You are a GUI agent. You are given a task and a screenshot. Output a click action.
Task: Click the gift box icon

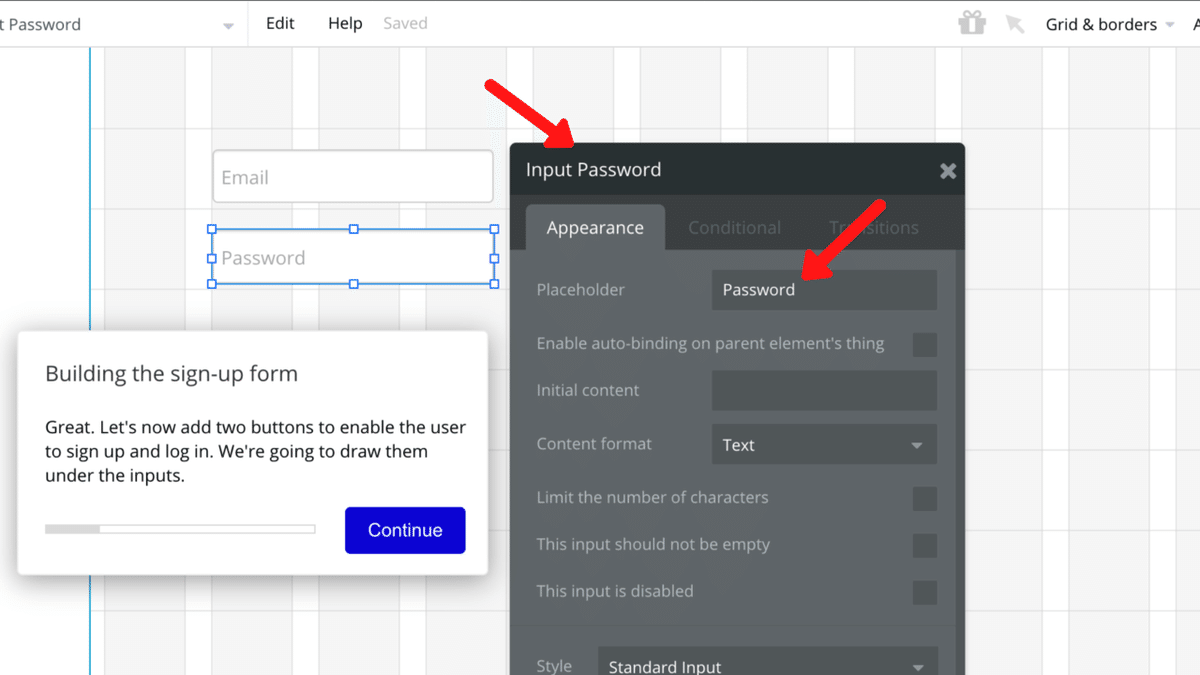(x=971, y=23)
